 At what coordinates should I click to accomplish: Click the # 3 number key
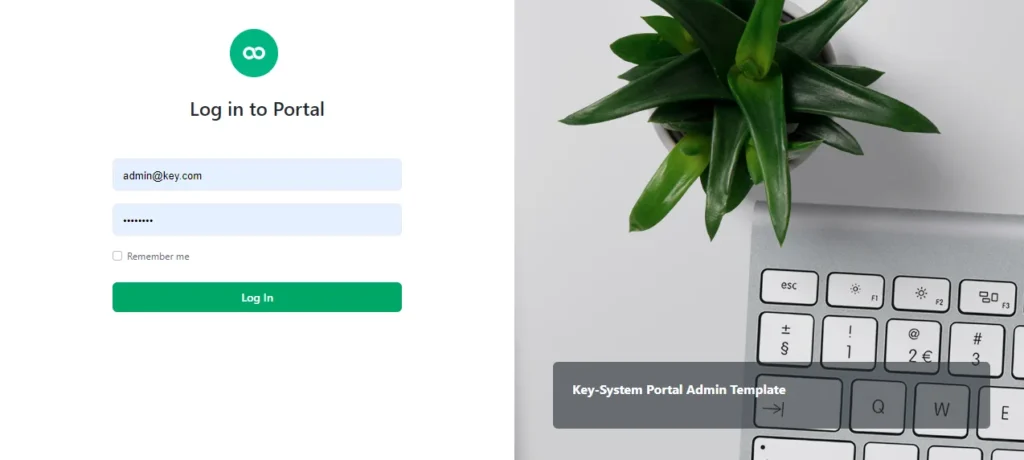coord(977,350)
